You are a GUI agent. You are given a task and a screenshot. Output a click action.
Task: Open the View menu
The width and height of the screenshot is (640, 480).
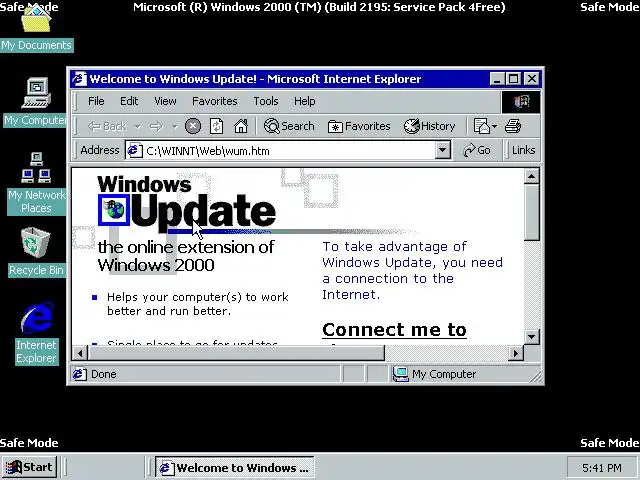coord(165,101)
